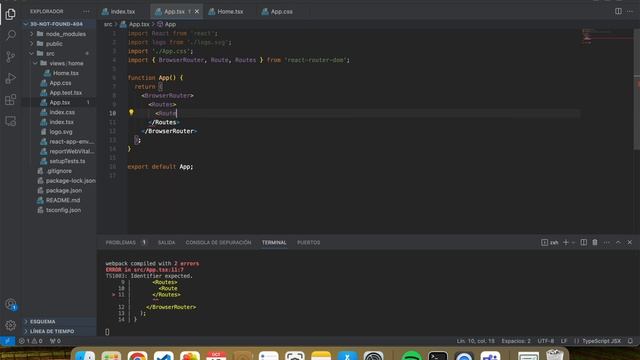The image size is (640, 360).
Task: Open README.md in the file tree
Action: click(x=63, y=200)
